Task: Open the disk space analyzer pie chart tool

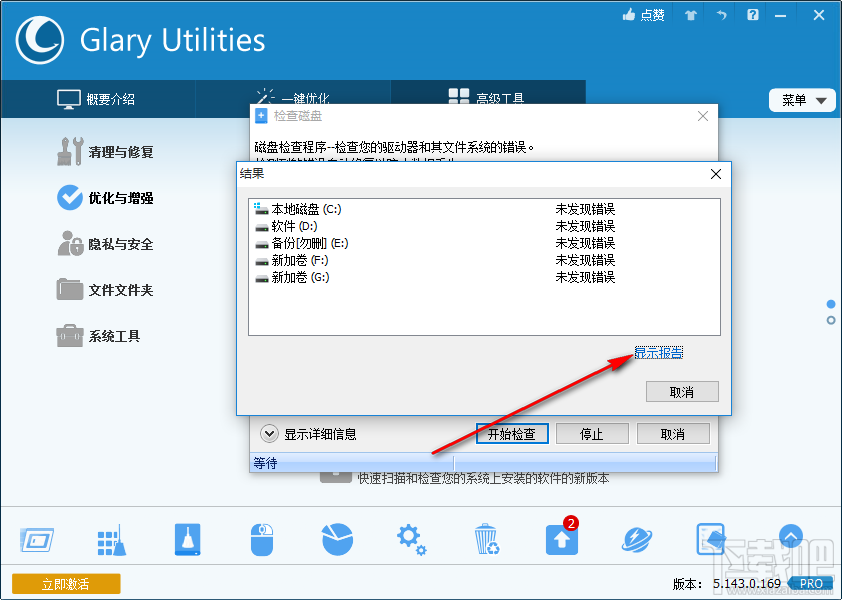Action: pos(336,538)
